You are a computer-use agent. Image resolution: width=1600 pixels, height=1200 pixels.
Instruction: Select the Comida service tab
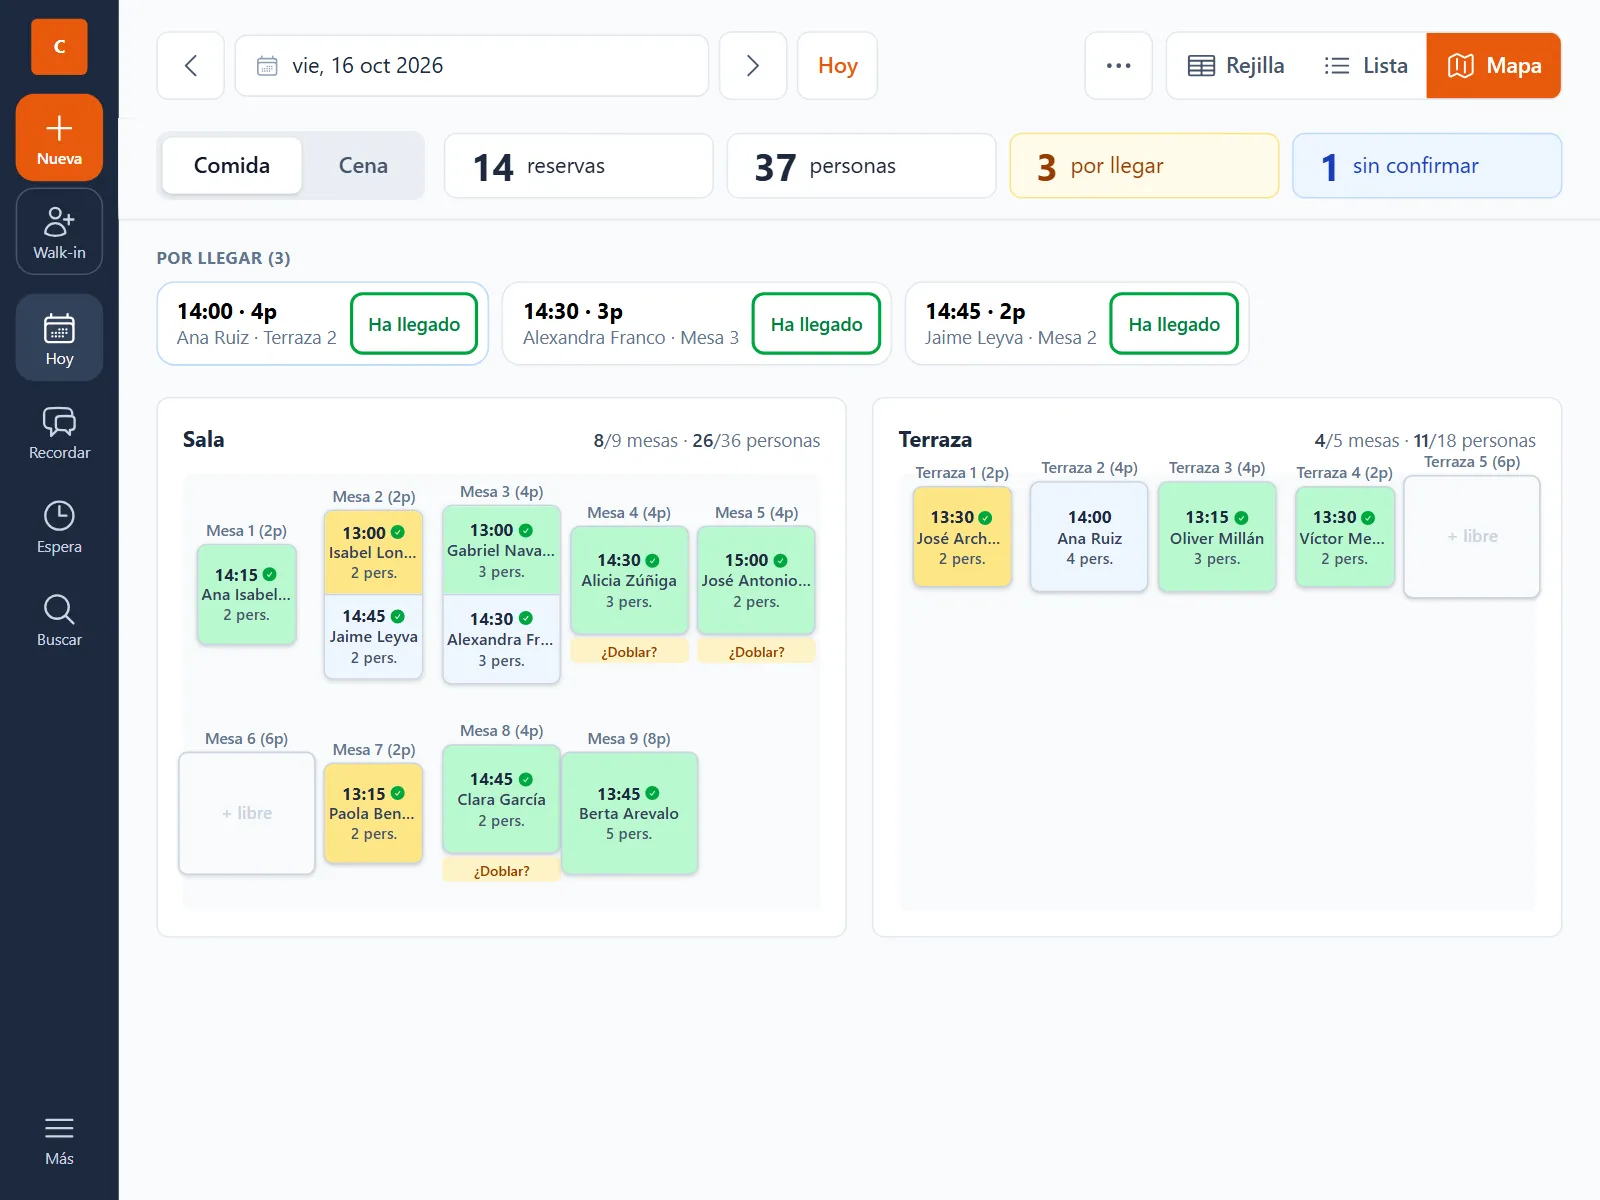(232, 166)
